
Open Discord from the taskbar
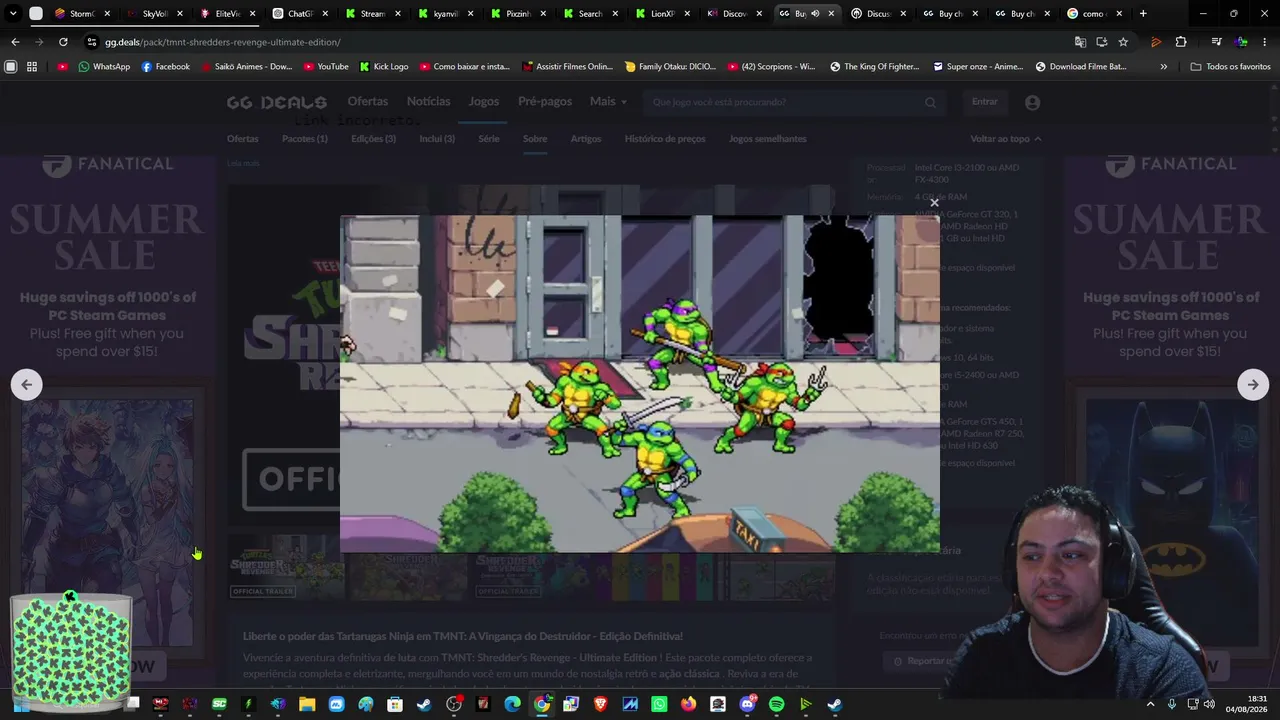747,704
